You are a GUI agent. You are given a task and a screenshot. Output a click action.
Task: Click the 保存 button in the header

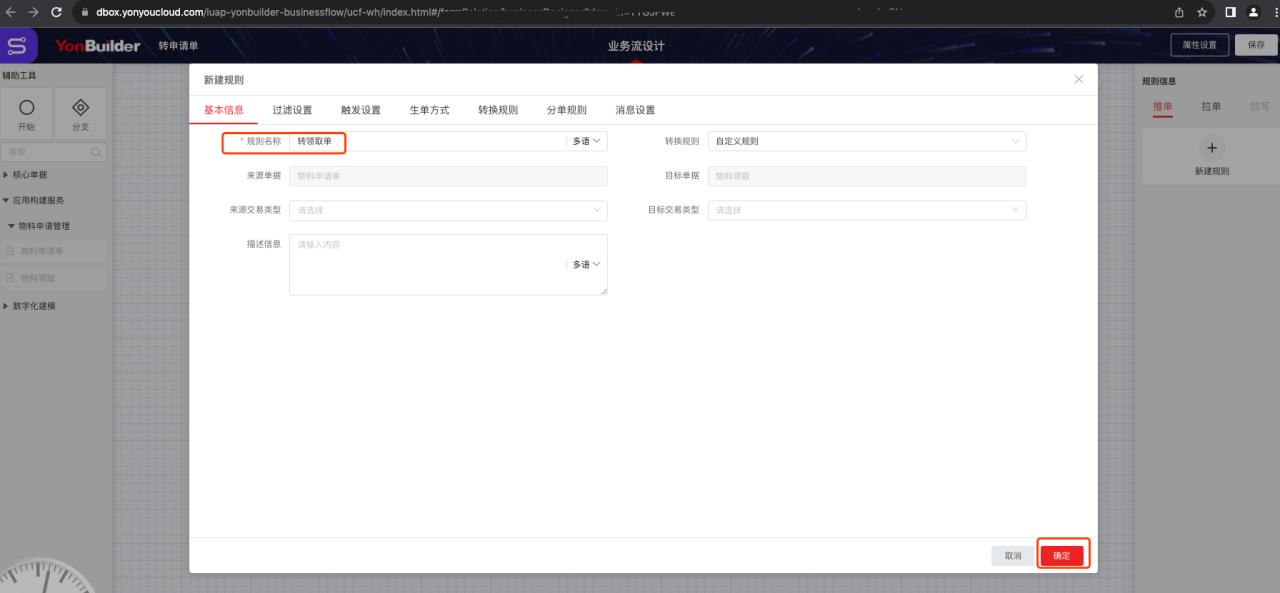coord(1256,45)
